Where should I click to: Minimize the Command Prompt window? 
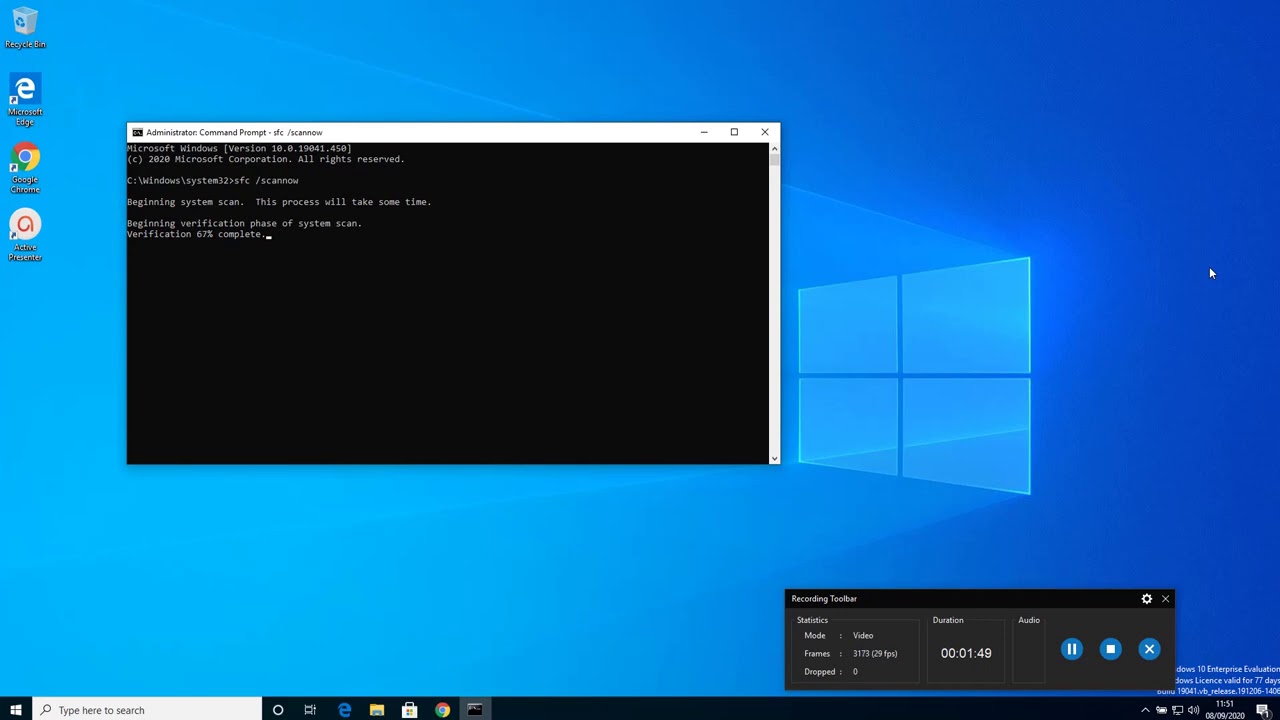[704, 132]
